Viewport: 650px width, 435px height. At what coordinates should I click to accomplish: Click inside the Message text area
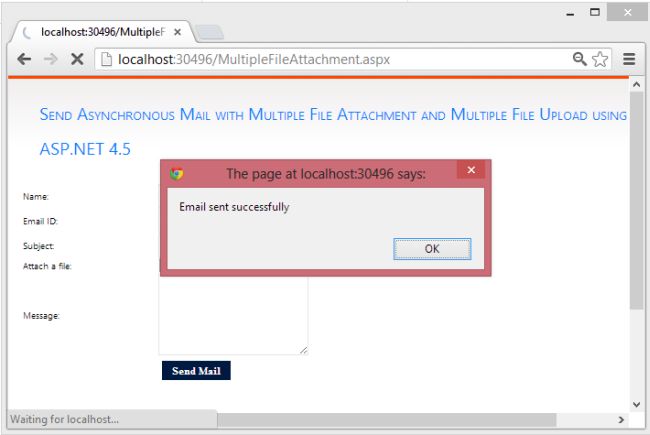click(233, 315)
